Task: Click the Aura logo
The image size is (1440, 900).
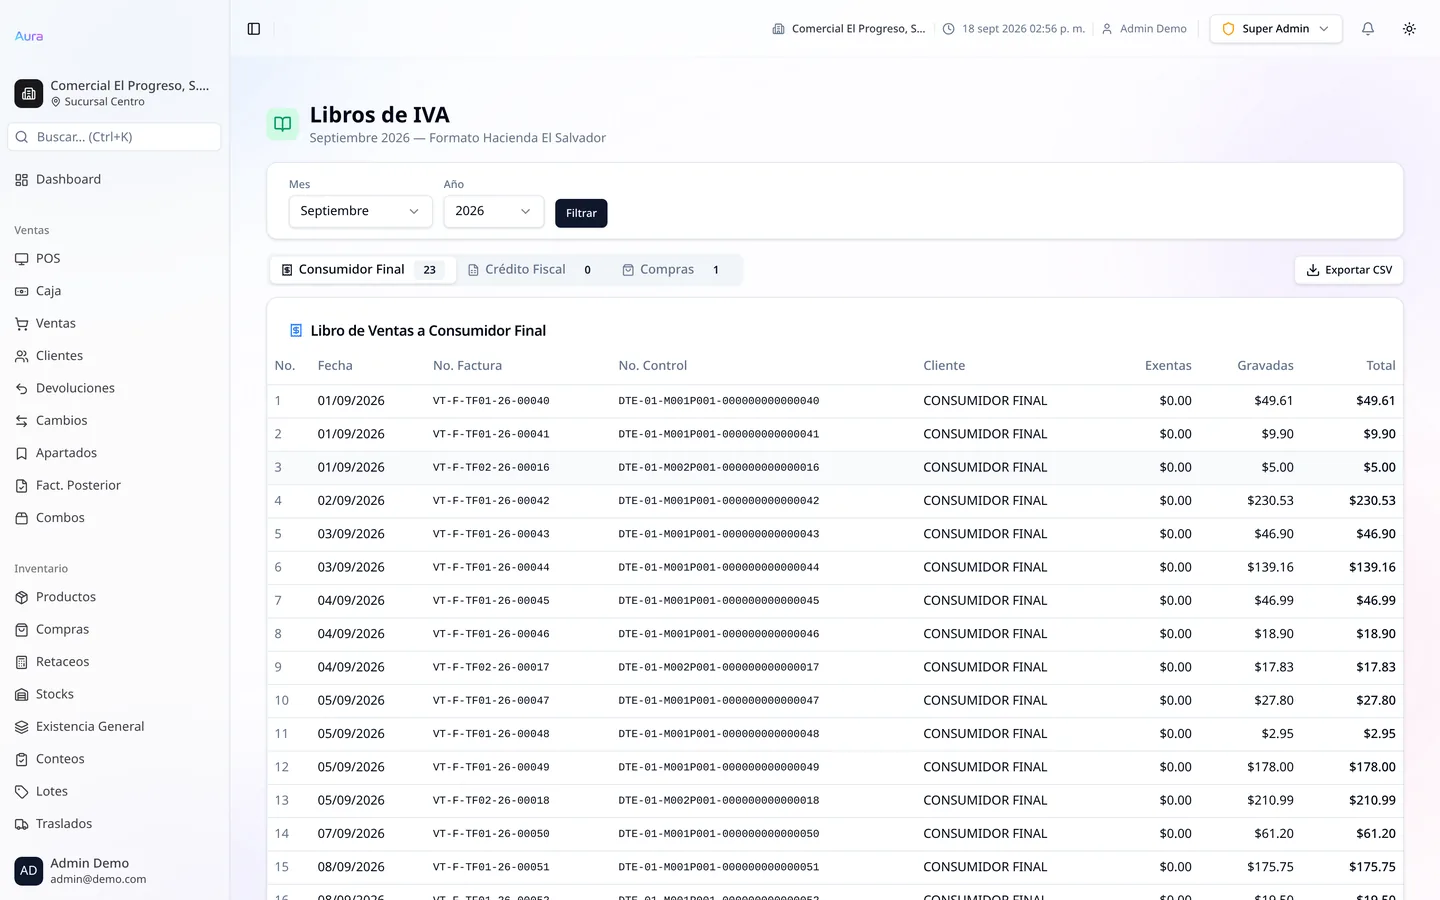Action: coord(29,36)
